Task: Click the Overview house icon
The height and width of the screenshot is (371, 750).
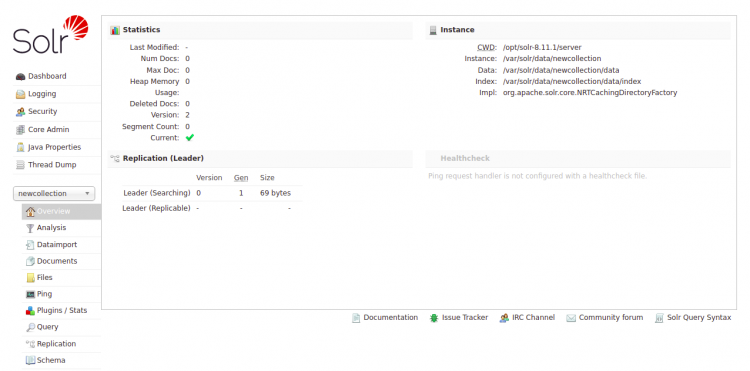Action: tap(30, 211)
